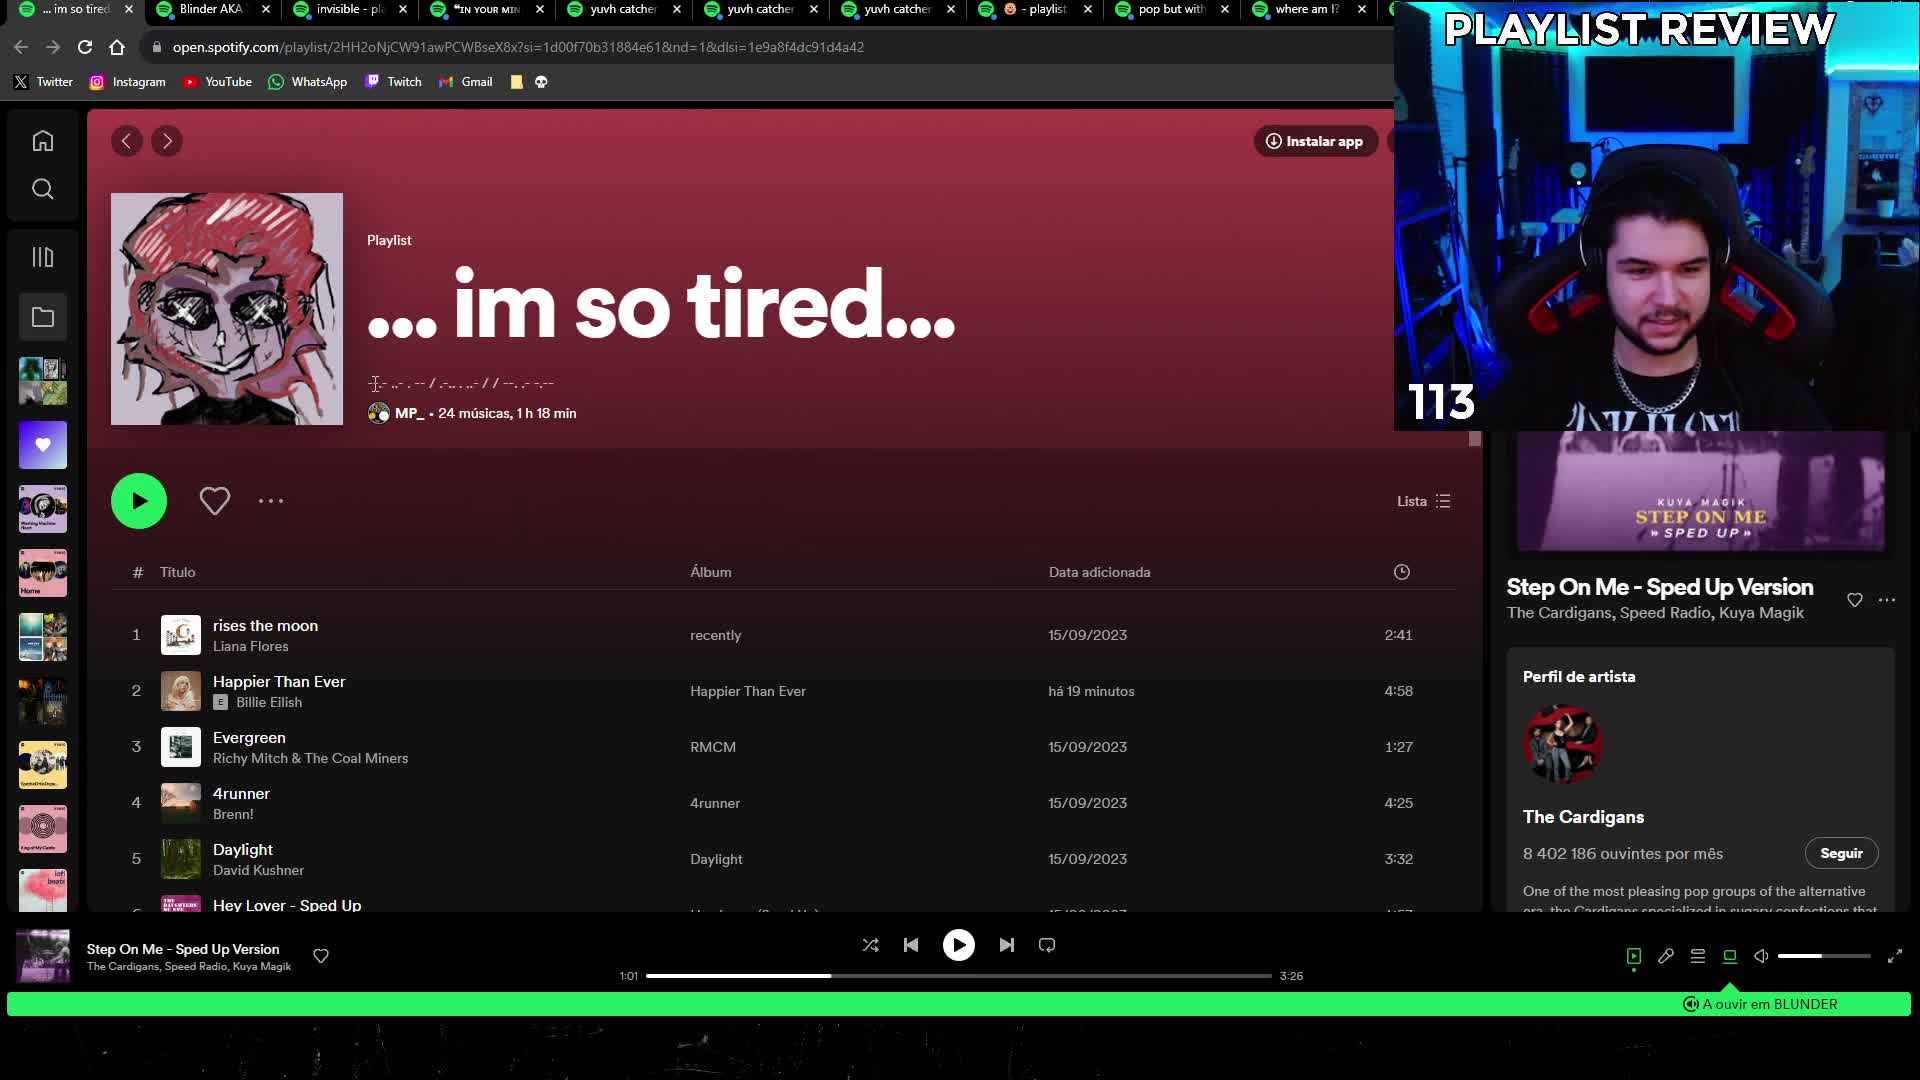Open YouTube bookmark
The width and height of the screenshot is (1920, 1080).
pyautogui.click(x=217, y=82)
